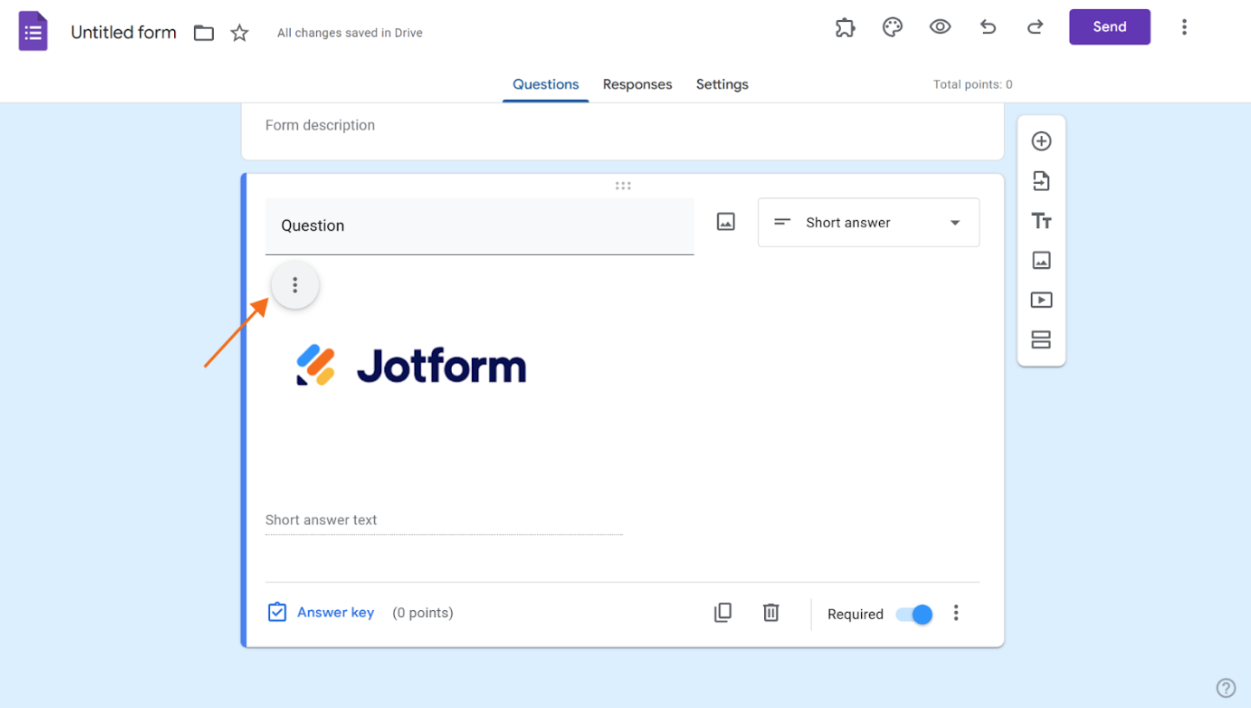Open the Google Forms home icon
The width and height of the screenshot is (1251, 708).
[33, 31]
